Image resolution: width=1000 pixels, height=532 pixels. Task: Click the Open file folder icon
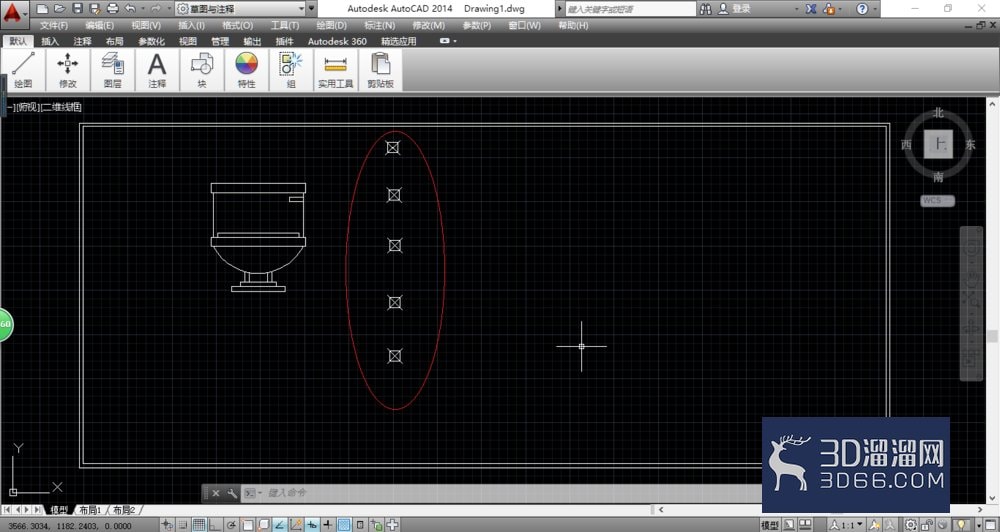coord(59,9)
